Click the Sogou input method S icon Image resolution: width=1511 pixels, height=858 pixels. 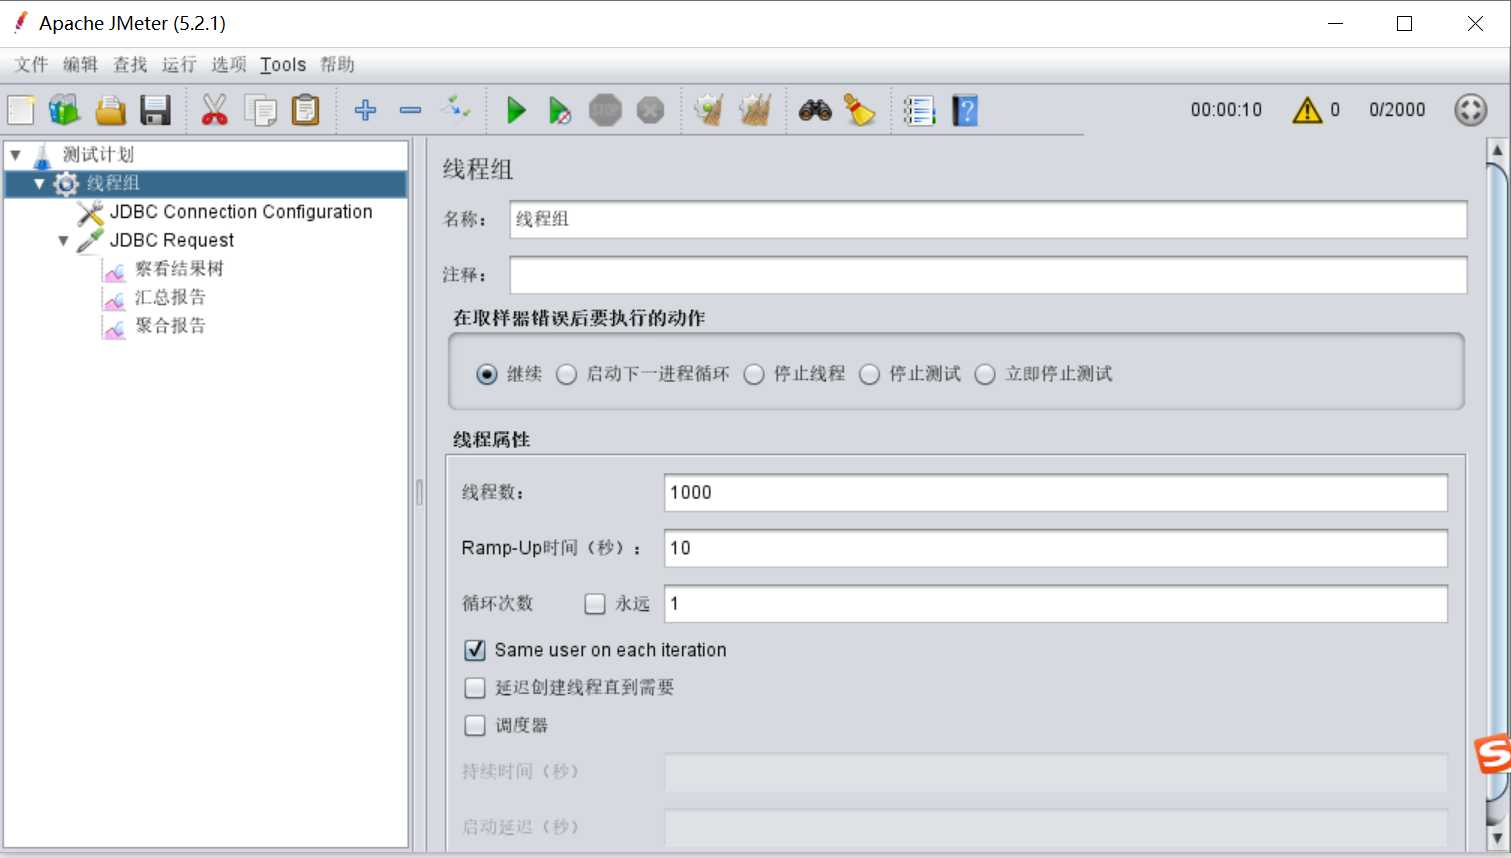pyautogui.click(x=1492, y=753)
